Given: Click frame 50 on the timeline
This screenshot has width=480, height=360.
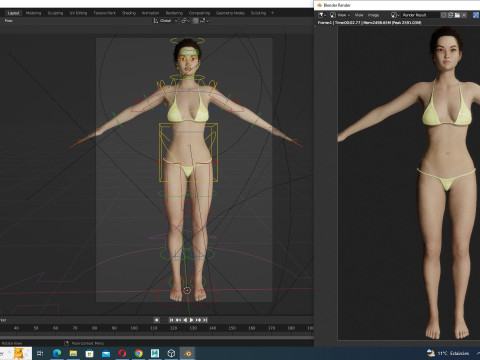Looking at the screenshot, I should click(36, 328).
